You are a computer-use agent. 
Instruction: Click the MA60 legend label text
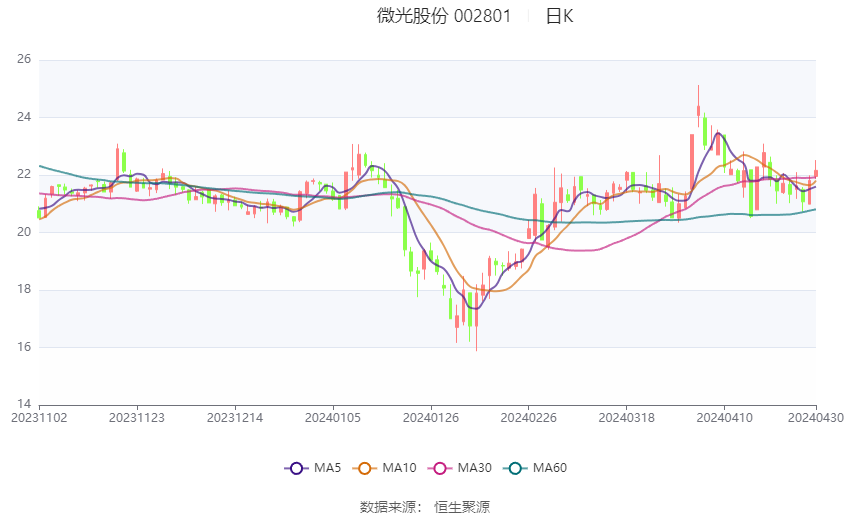550,468
